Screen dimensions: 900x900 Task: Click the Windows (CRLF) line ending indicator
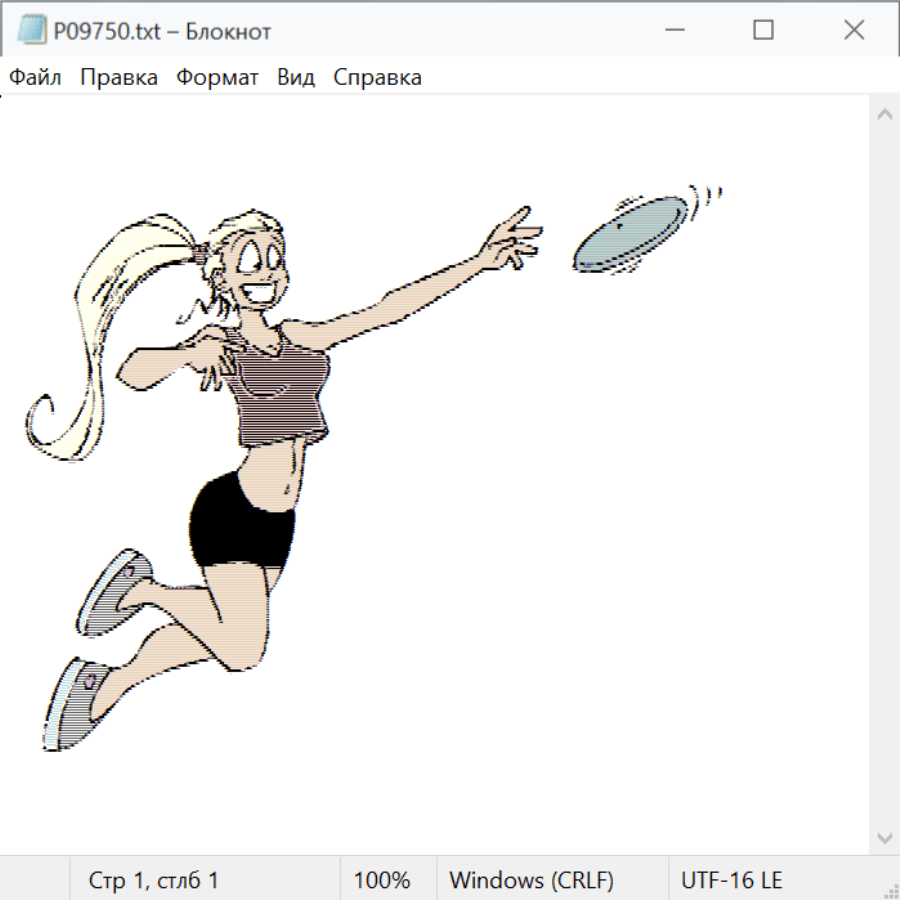click(x=531, y=881)
